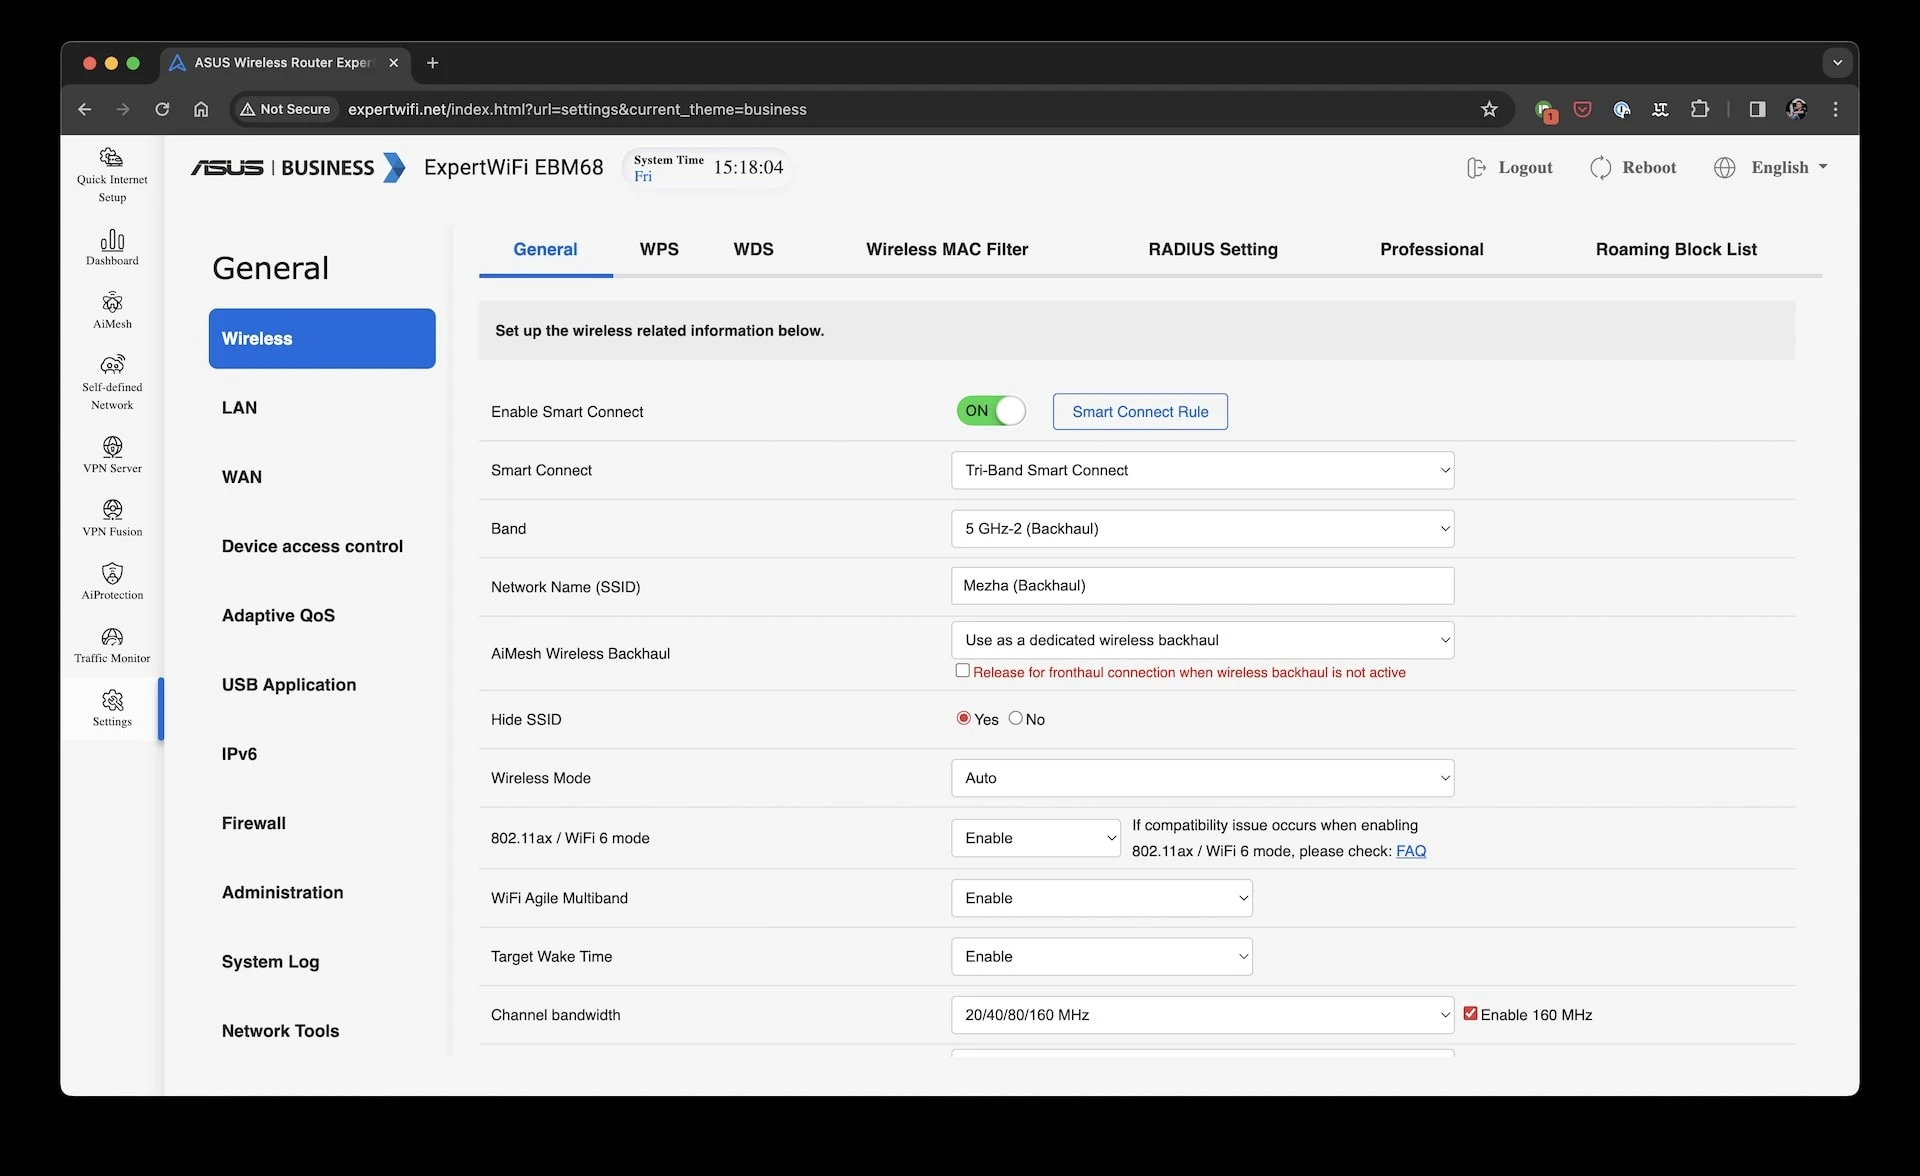
Task: Open browser home page
Action: (x=201, y=109)
